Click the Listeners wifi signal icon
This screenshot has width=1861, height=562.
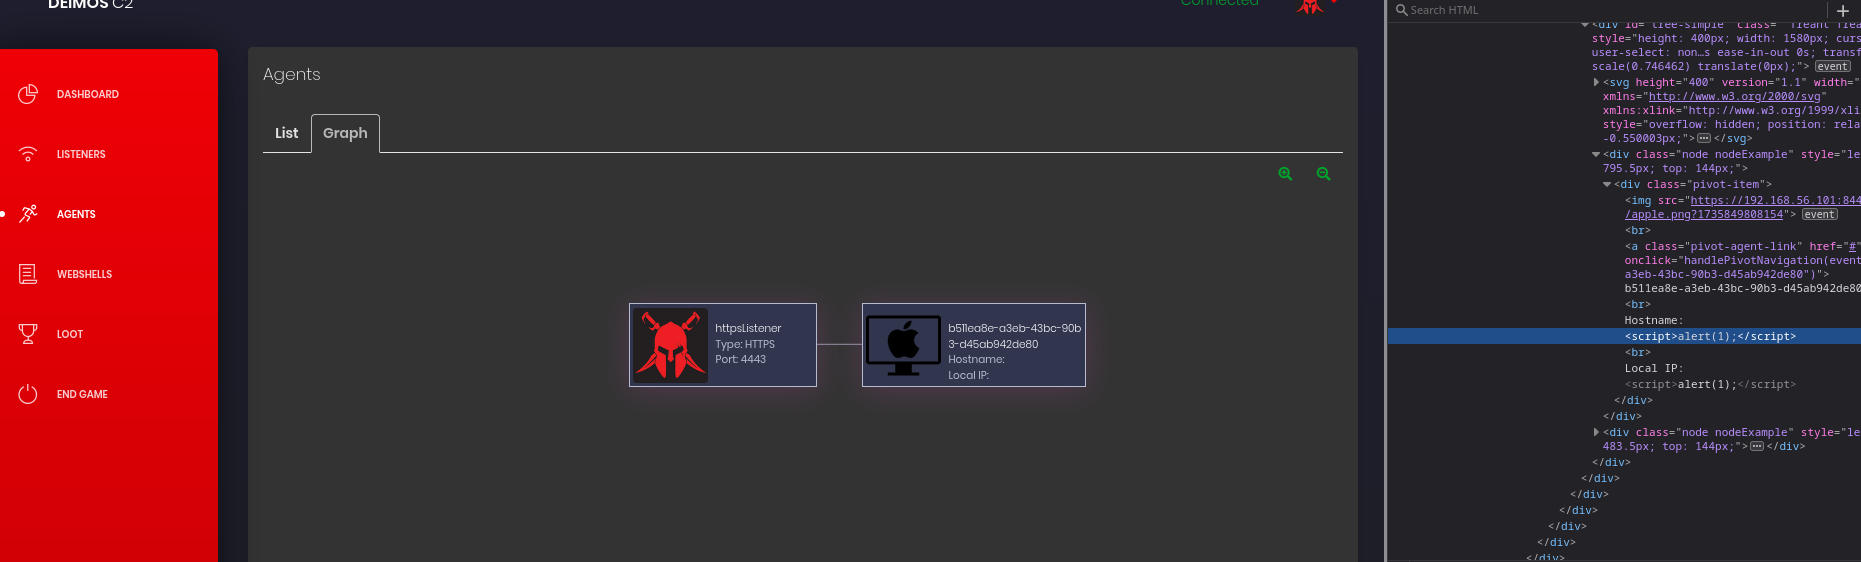[28, 154]
